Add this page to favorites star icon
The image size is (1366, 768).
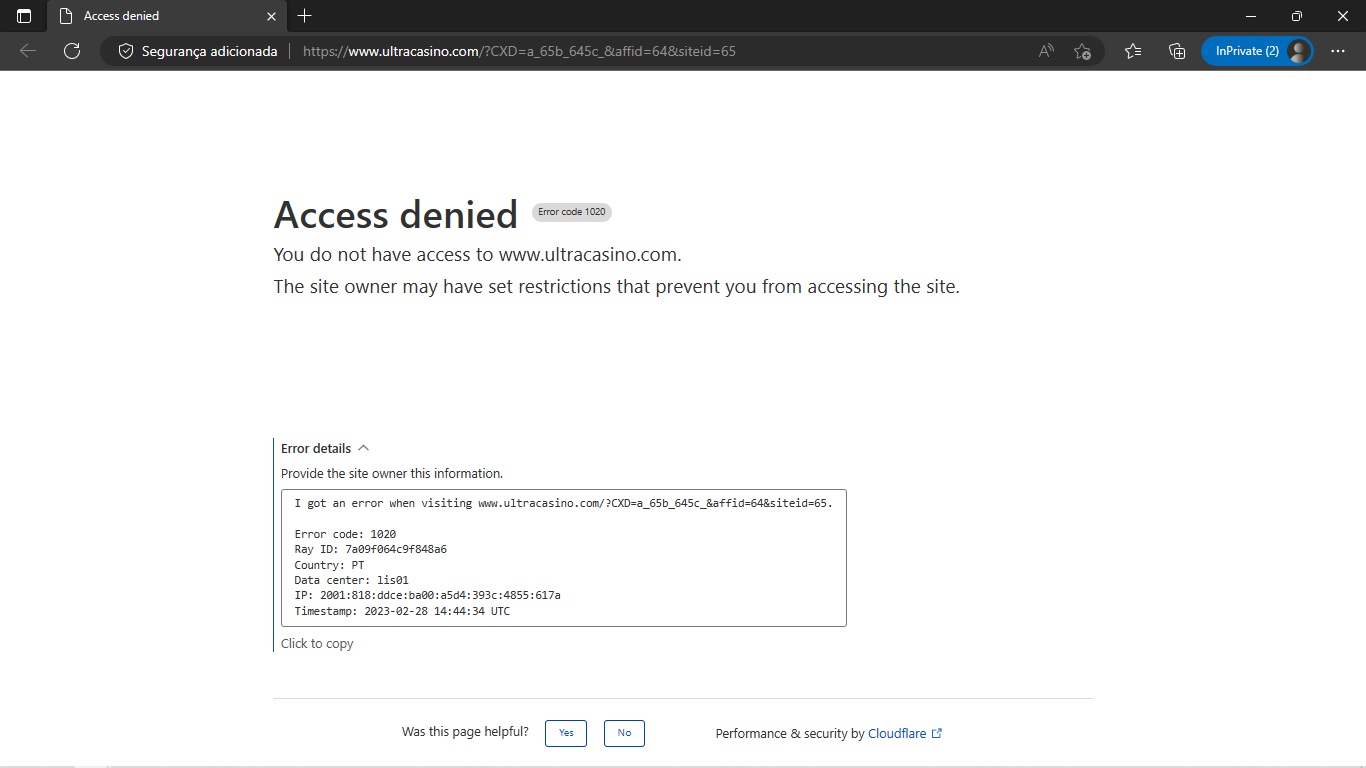tap(1082, 51)
